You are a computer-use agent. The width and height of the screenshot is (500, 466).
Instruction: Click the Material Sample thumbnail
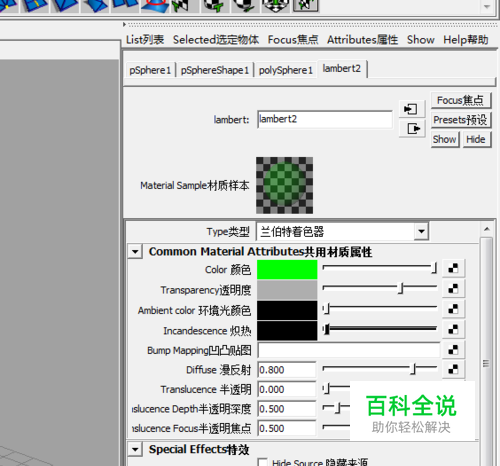click(x=284, y=185)
